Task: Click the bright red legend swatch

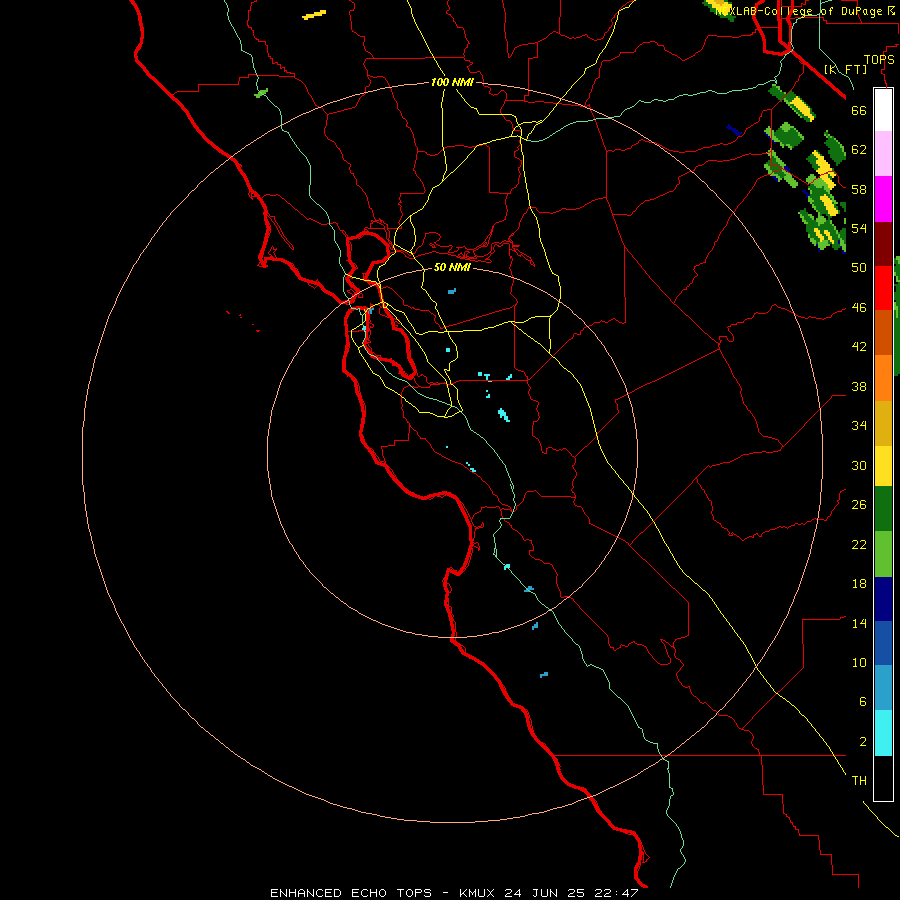Action: (x=883, y=288)
